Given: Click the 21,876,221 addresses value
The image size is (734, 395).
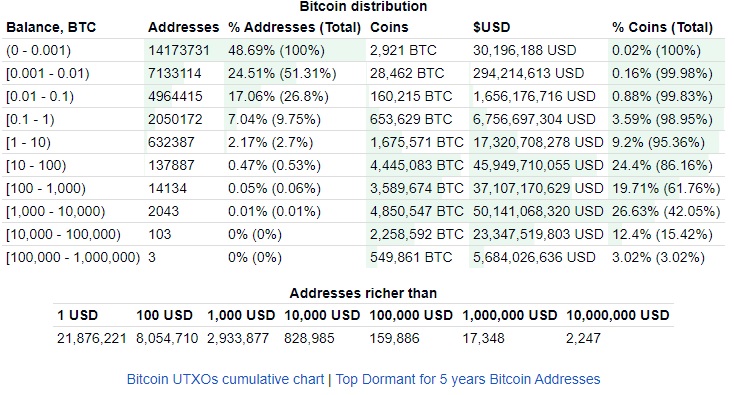Looking at the screenshot, I should (92, 338).
